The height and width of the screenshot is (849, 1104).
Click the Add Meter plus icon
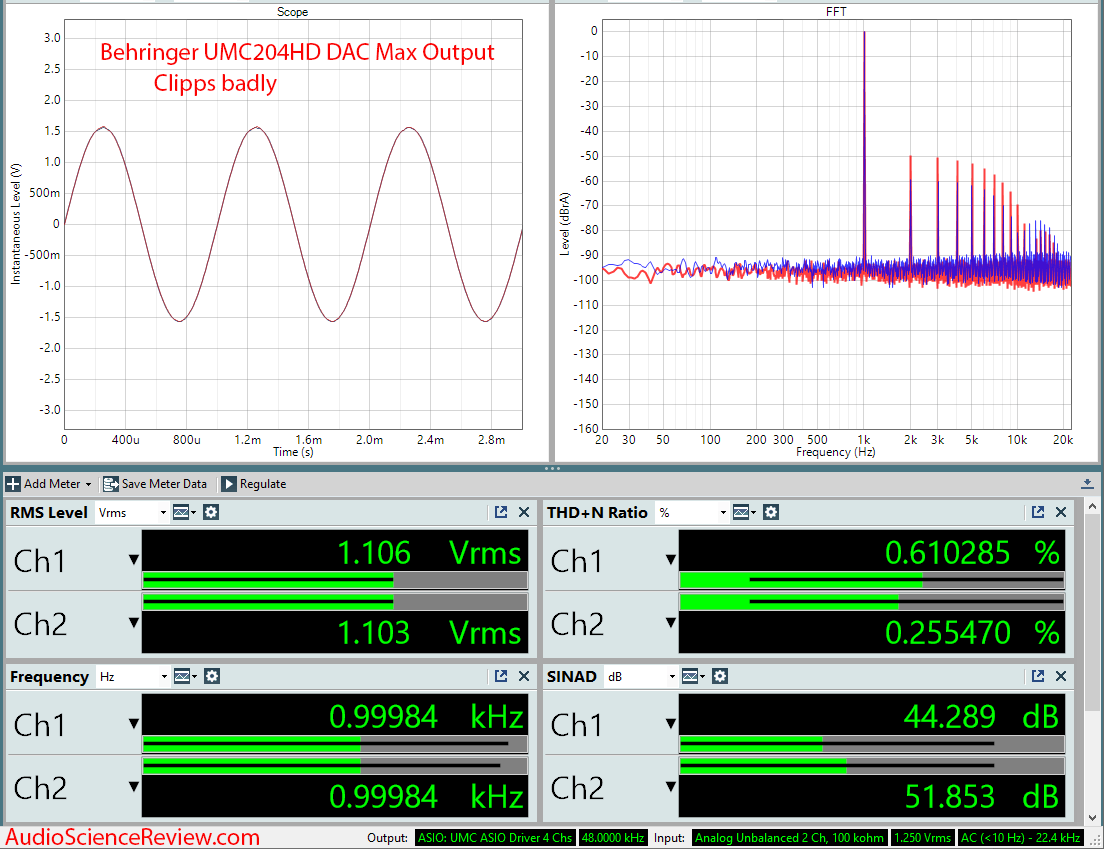coord(13,484)
